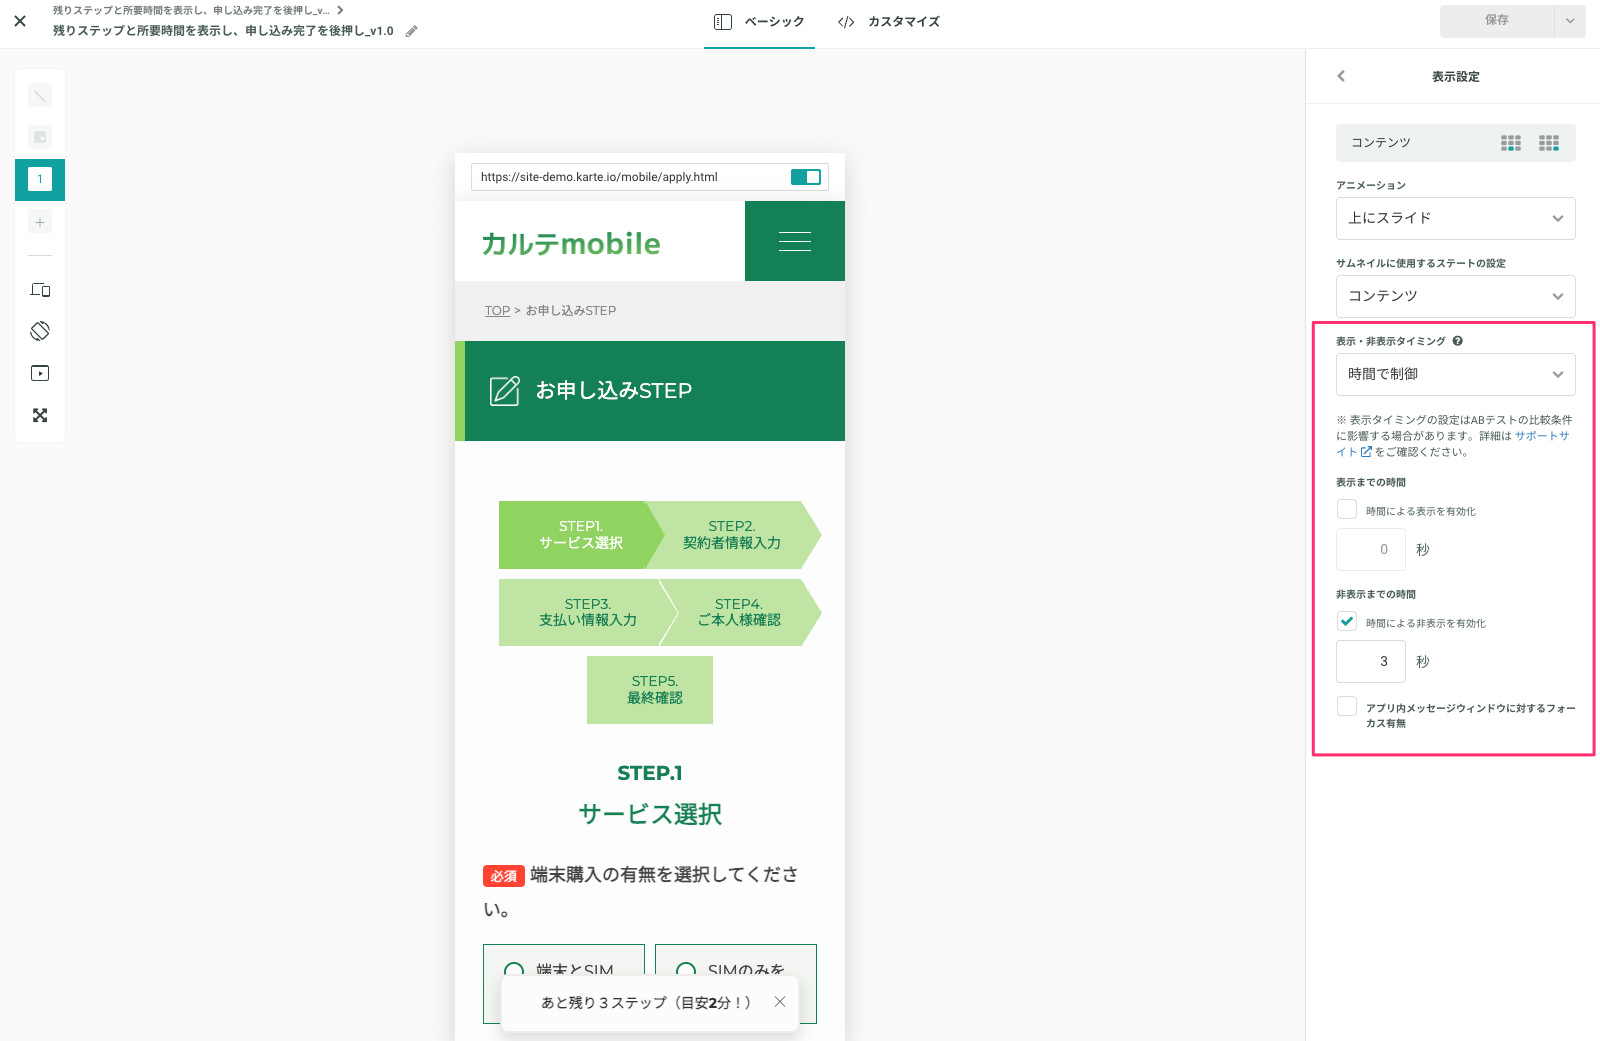Click the 保存 button

click(1497, 21)
